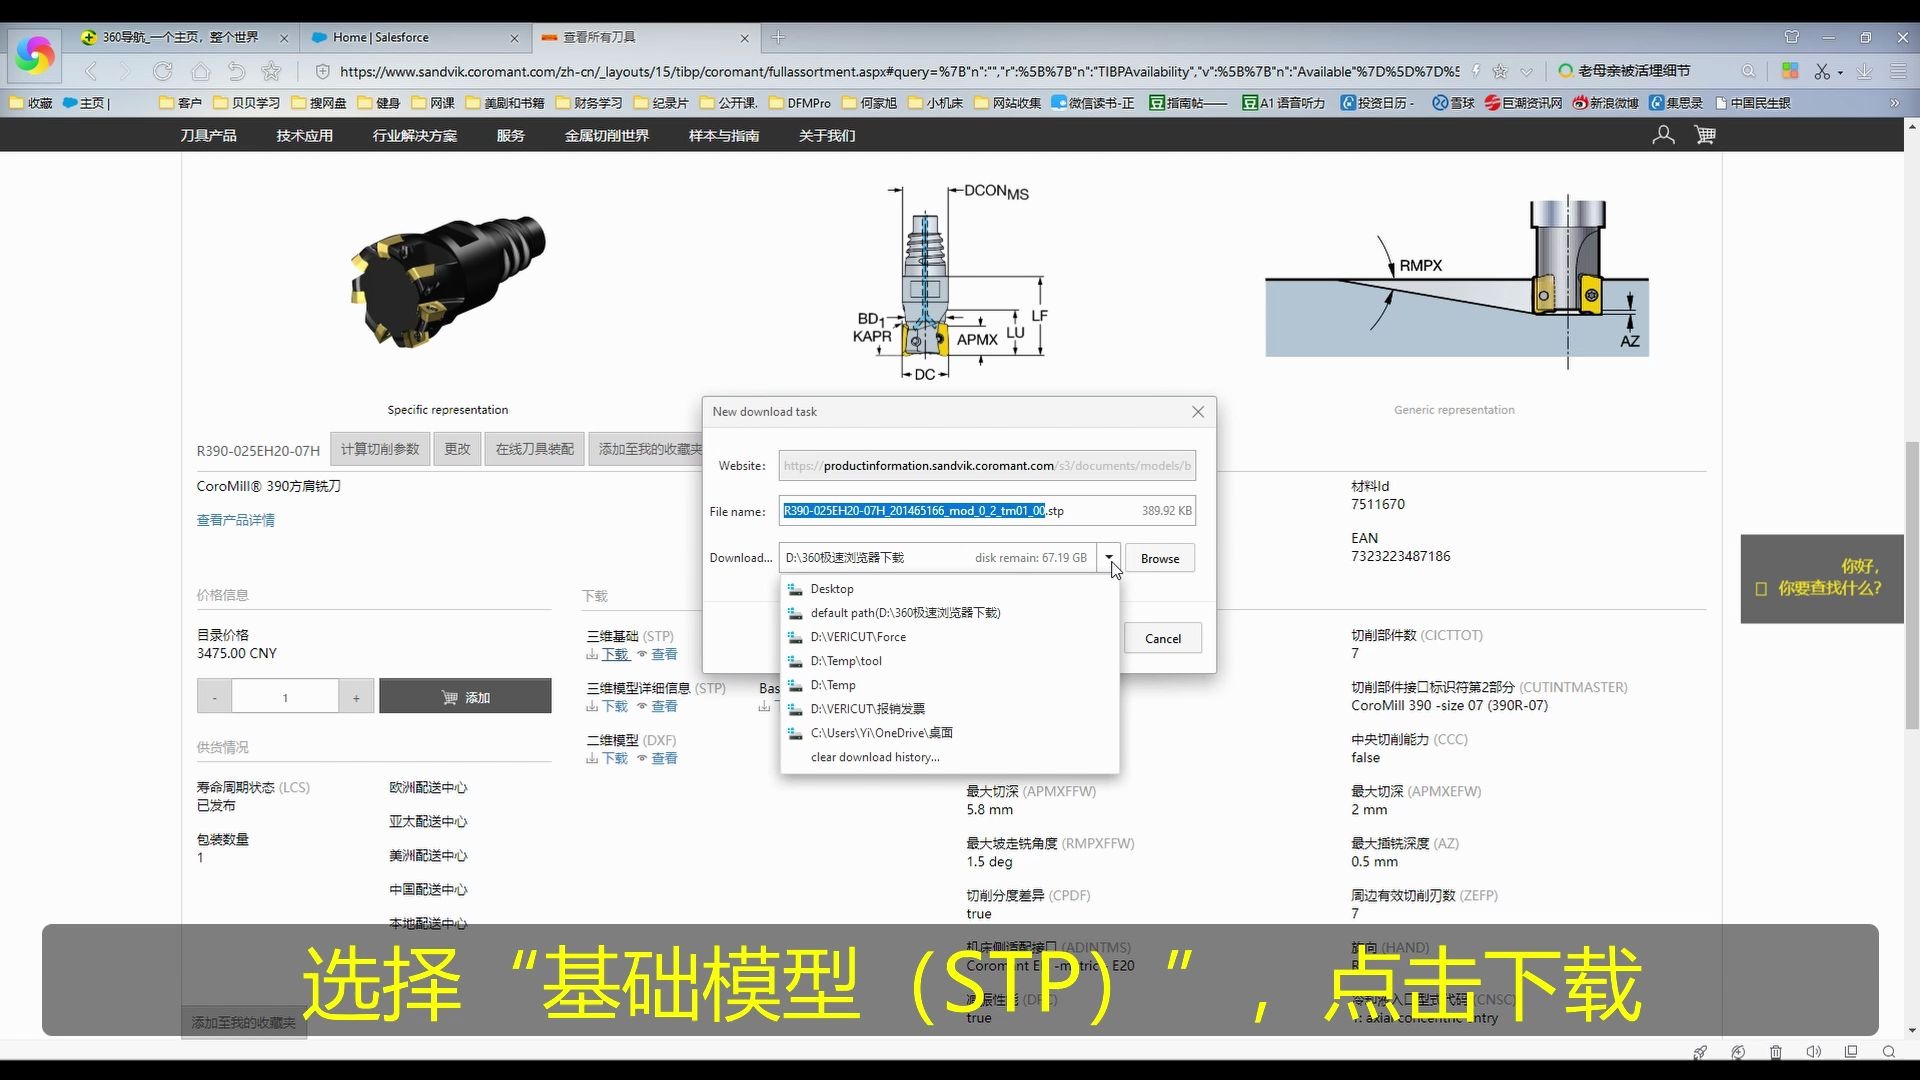The width and height of the screenshot is (1920, 1080).
Task: Open the scissors screenshot tool
Action: click(x=1822, y=71)
